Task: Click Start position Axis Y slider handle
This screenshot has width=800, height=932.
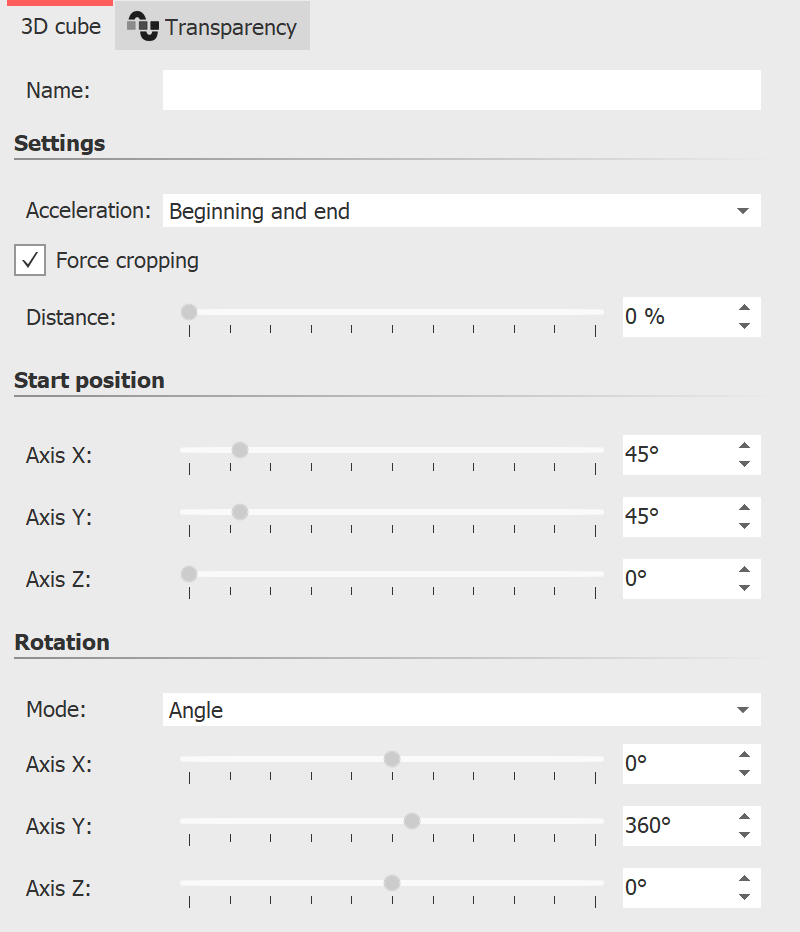Action: tap(239, 512)
